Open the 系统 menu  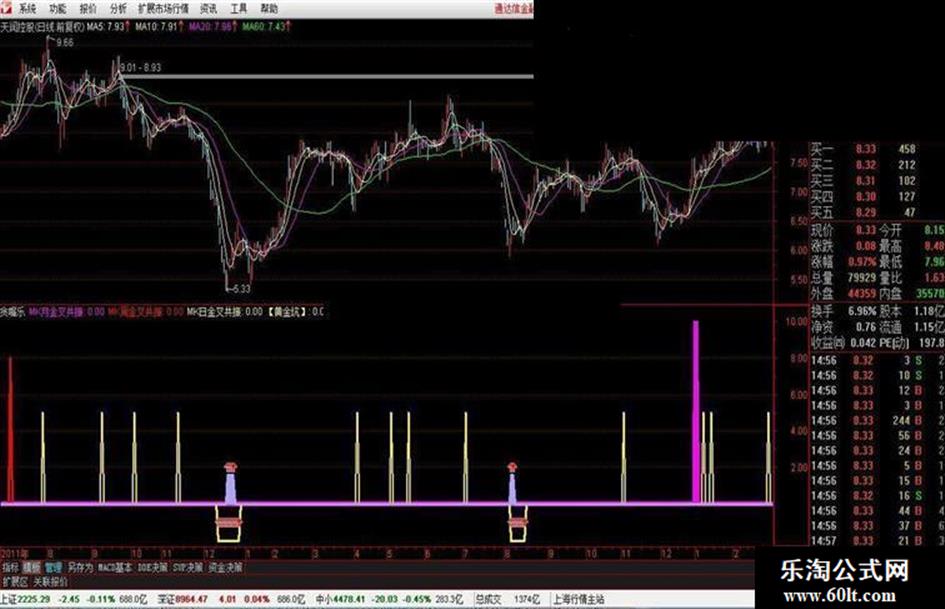[27, 8]
